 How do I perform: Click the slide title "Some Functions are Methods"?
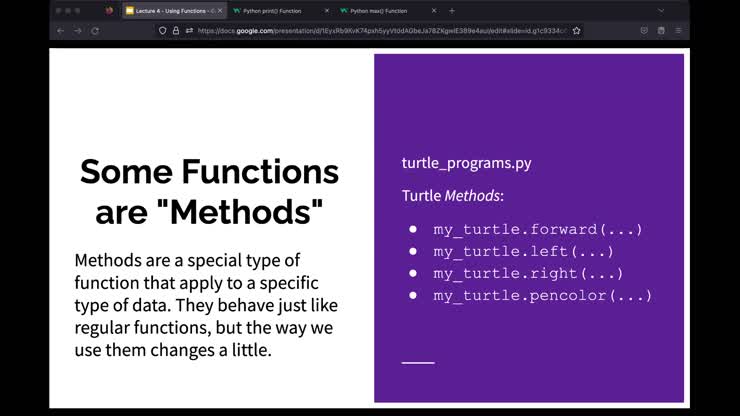pyautogui.click(x=209, y=191)
